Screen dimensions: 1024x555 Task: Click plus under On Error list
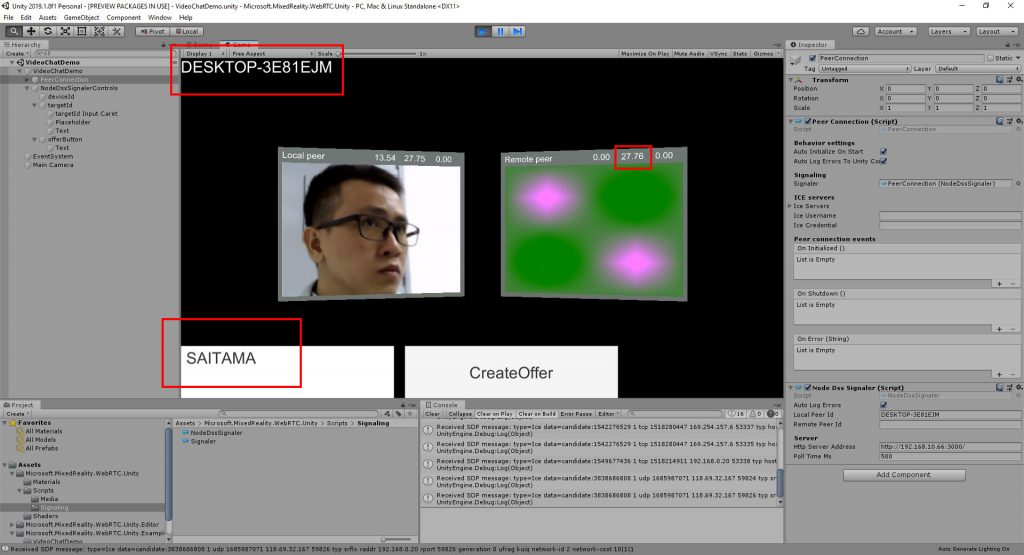[999, 374]
